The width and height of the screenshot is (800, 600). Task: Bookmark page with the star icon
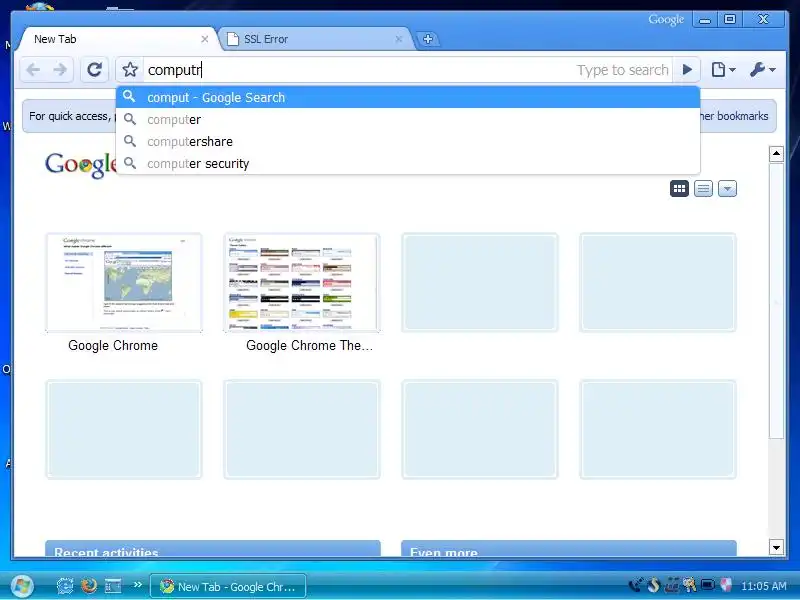pyautogui.click(x=130, y=69)
